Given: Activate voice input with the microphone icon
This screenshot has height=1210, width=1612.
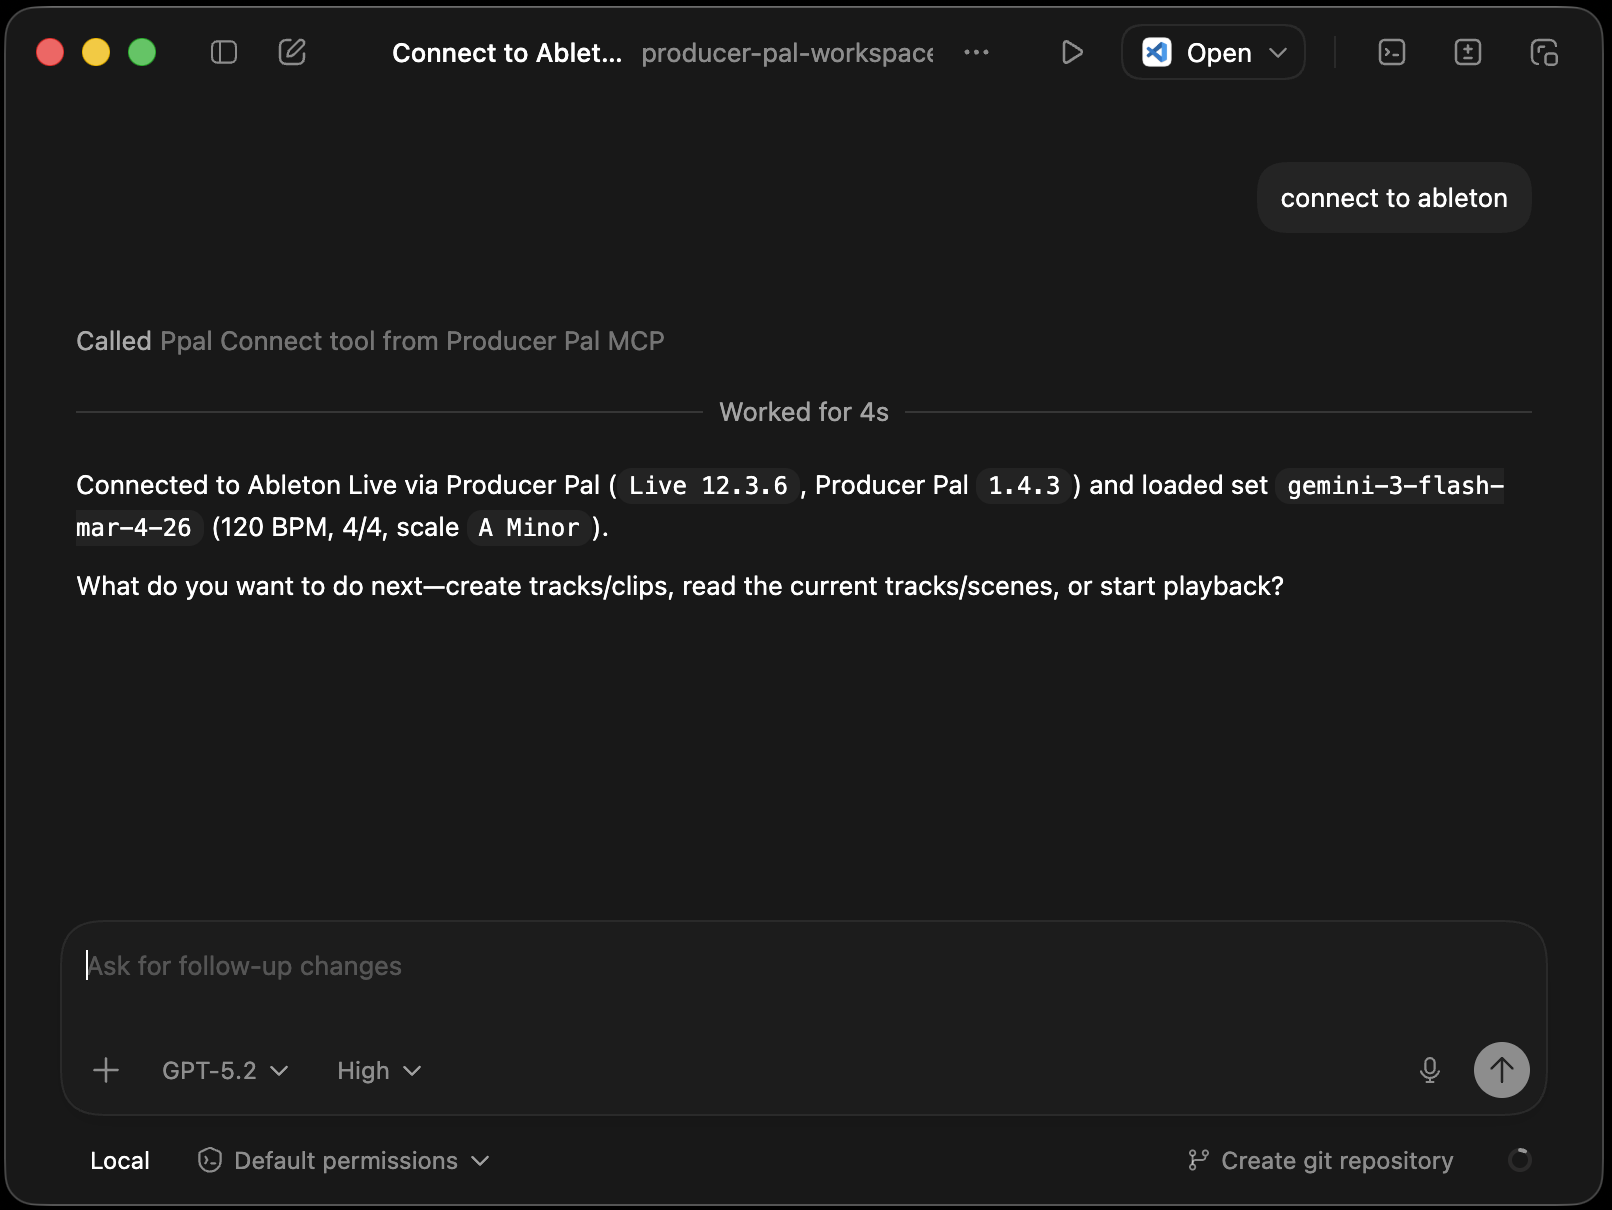Looking at the screenshot, I should (x=1430, y=1070).
